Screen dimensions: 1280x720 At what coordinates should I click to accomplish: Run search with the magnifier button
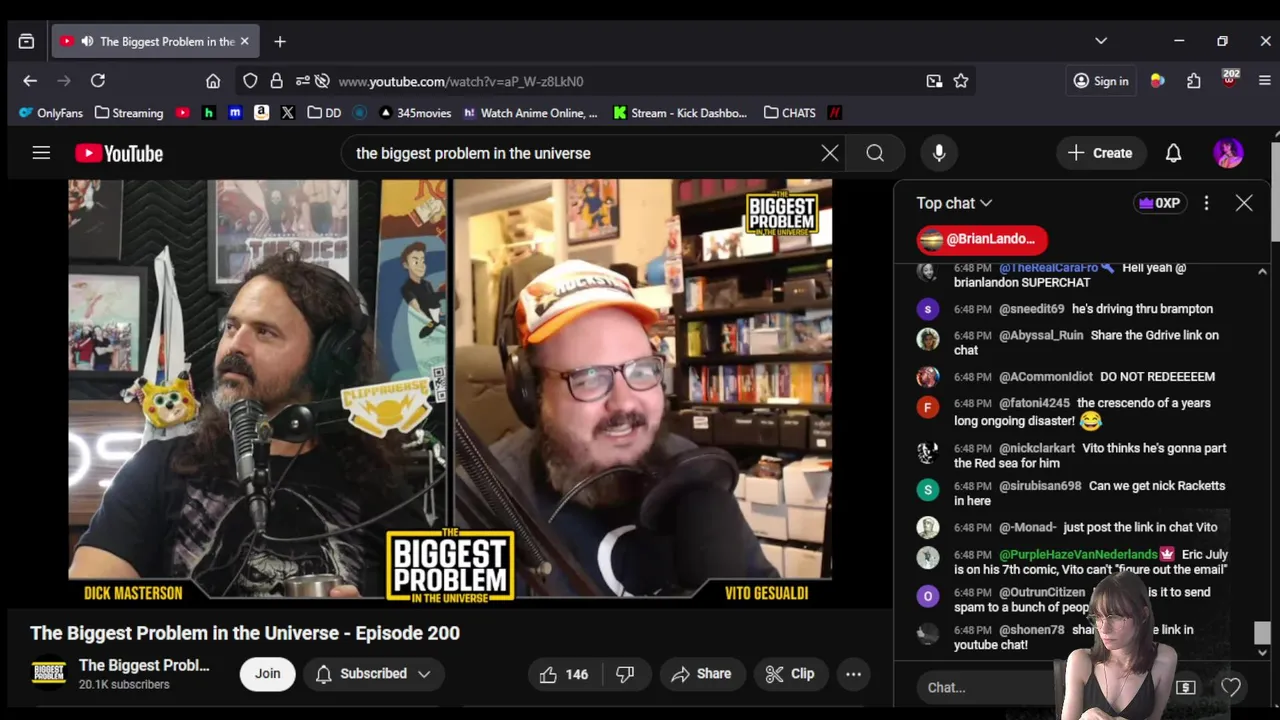[875, 153]
